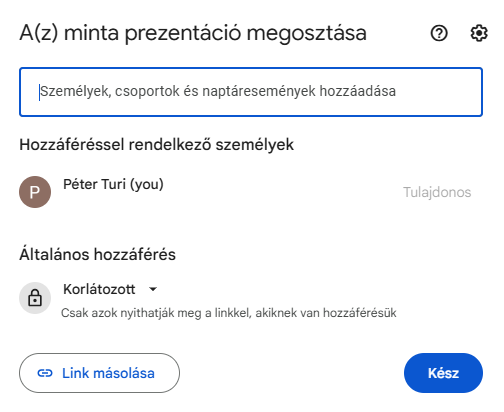Expand the Korlátozott dropdown arrow

(x=153, y=289)
